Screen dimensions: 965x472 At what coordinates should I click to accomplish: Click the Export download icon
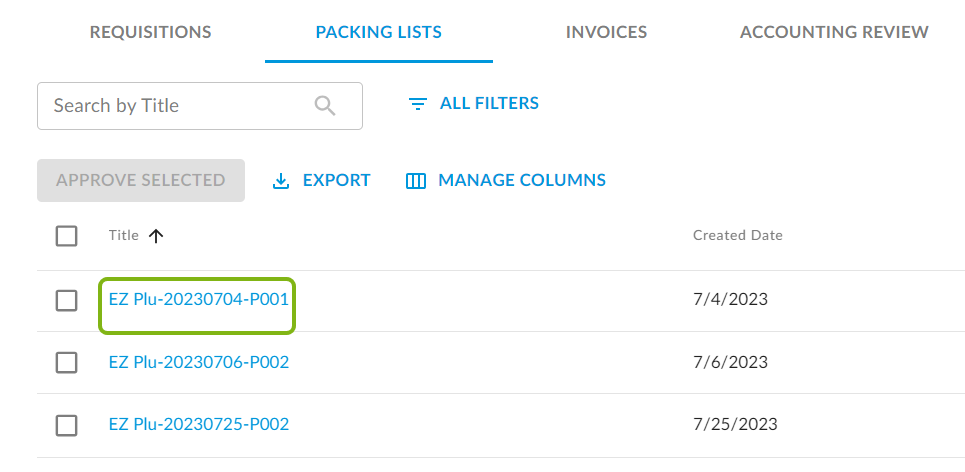point(281,181)
